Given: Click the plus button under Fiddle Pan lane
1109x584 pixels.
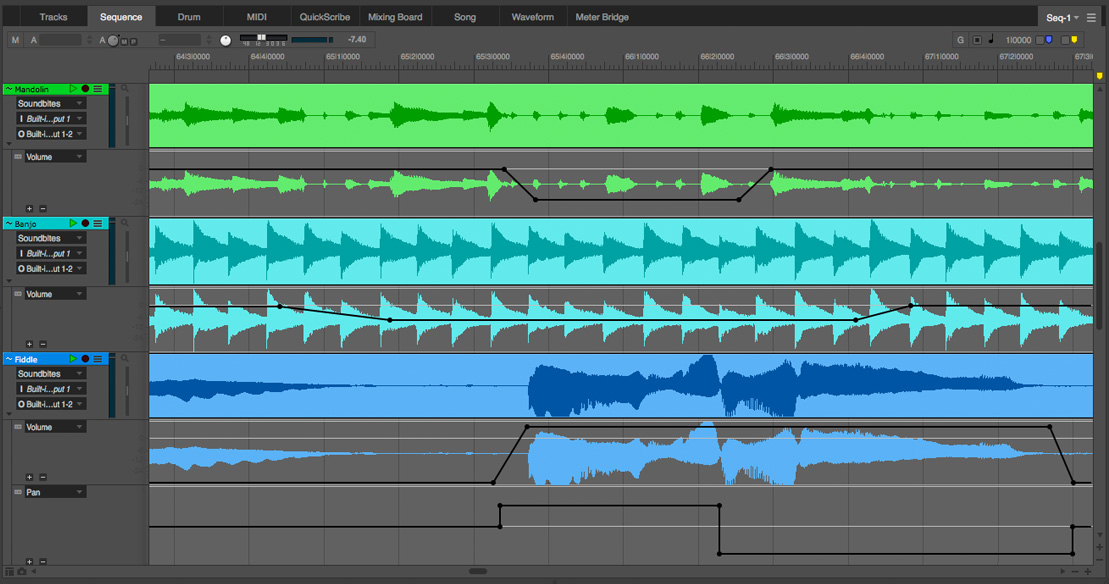Looking at the screenshot, I should click(x=29, y=562).
